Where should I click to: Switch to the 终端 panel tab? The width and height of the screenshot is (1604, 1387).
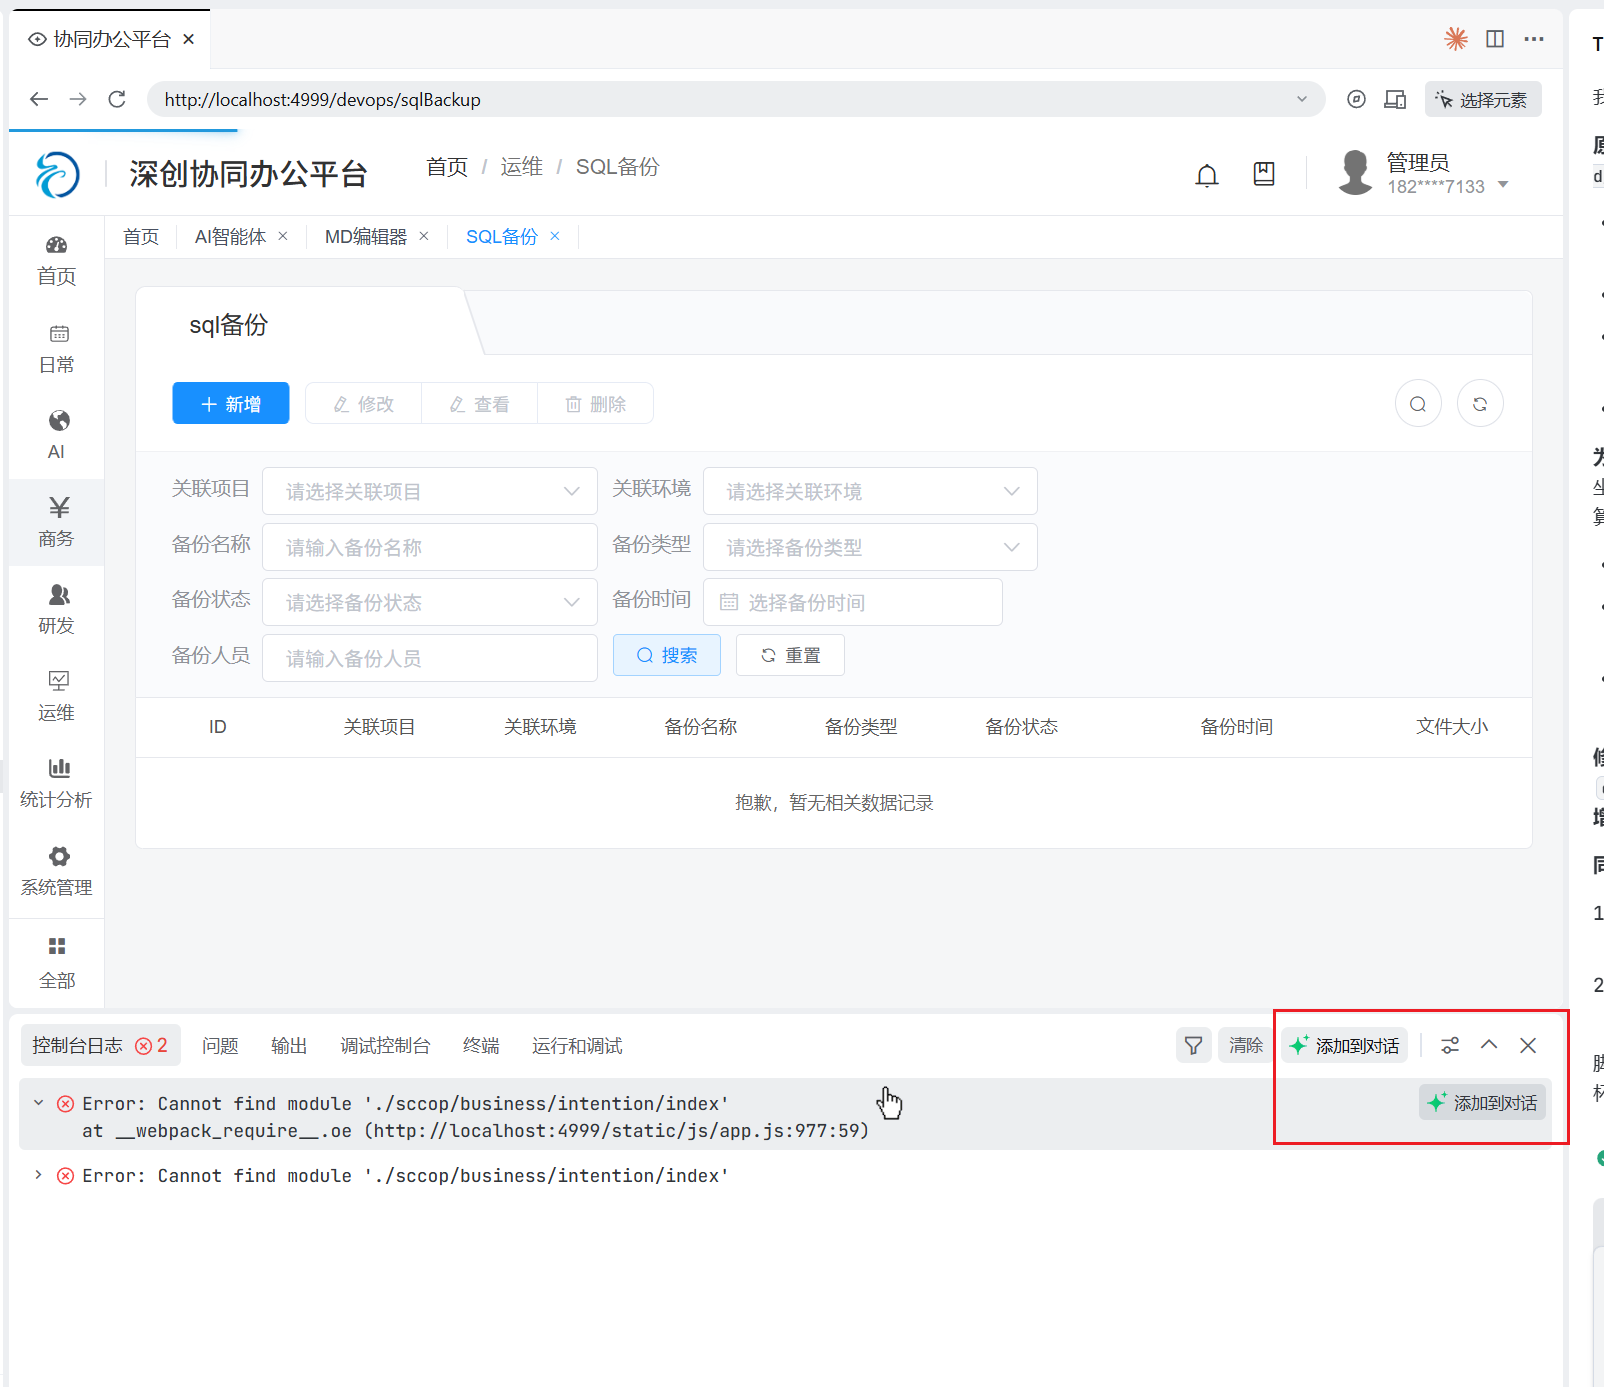[x=481, y=1046]
